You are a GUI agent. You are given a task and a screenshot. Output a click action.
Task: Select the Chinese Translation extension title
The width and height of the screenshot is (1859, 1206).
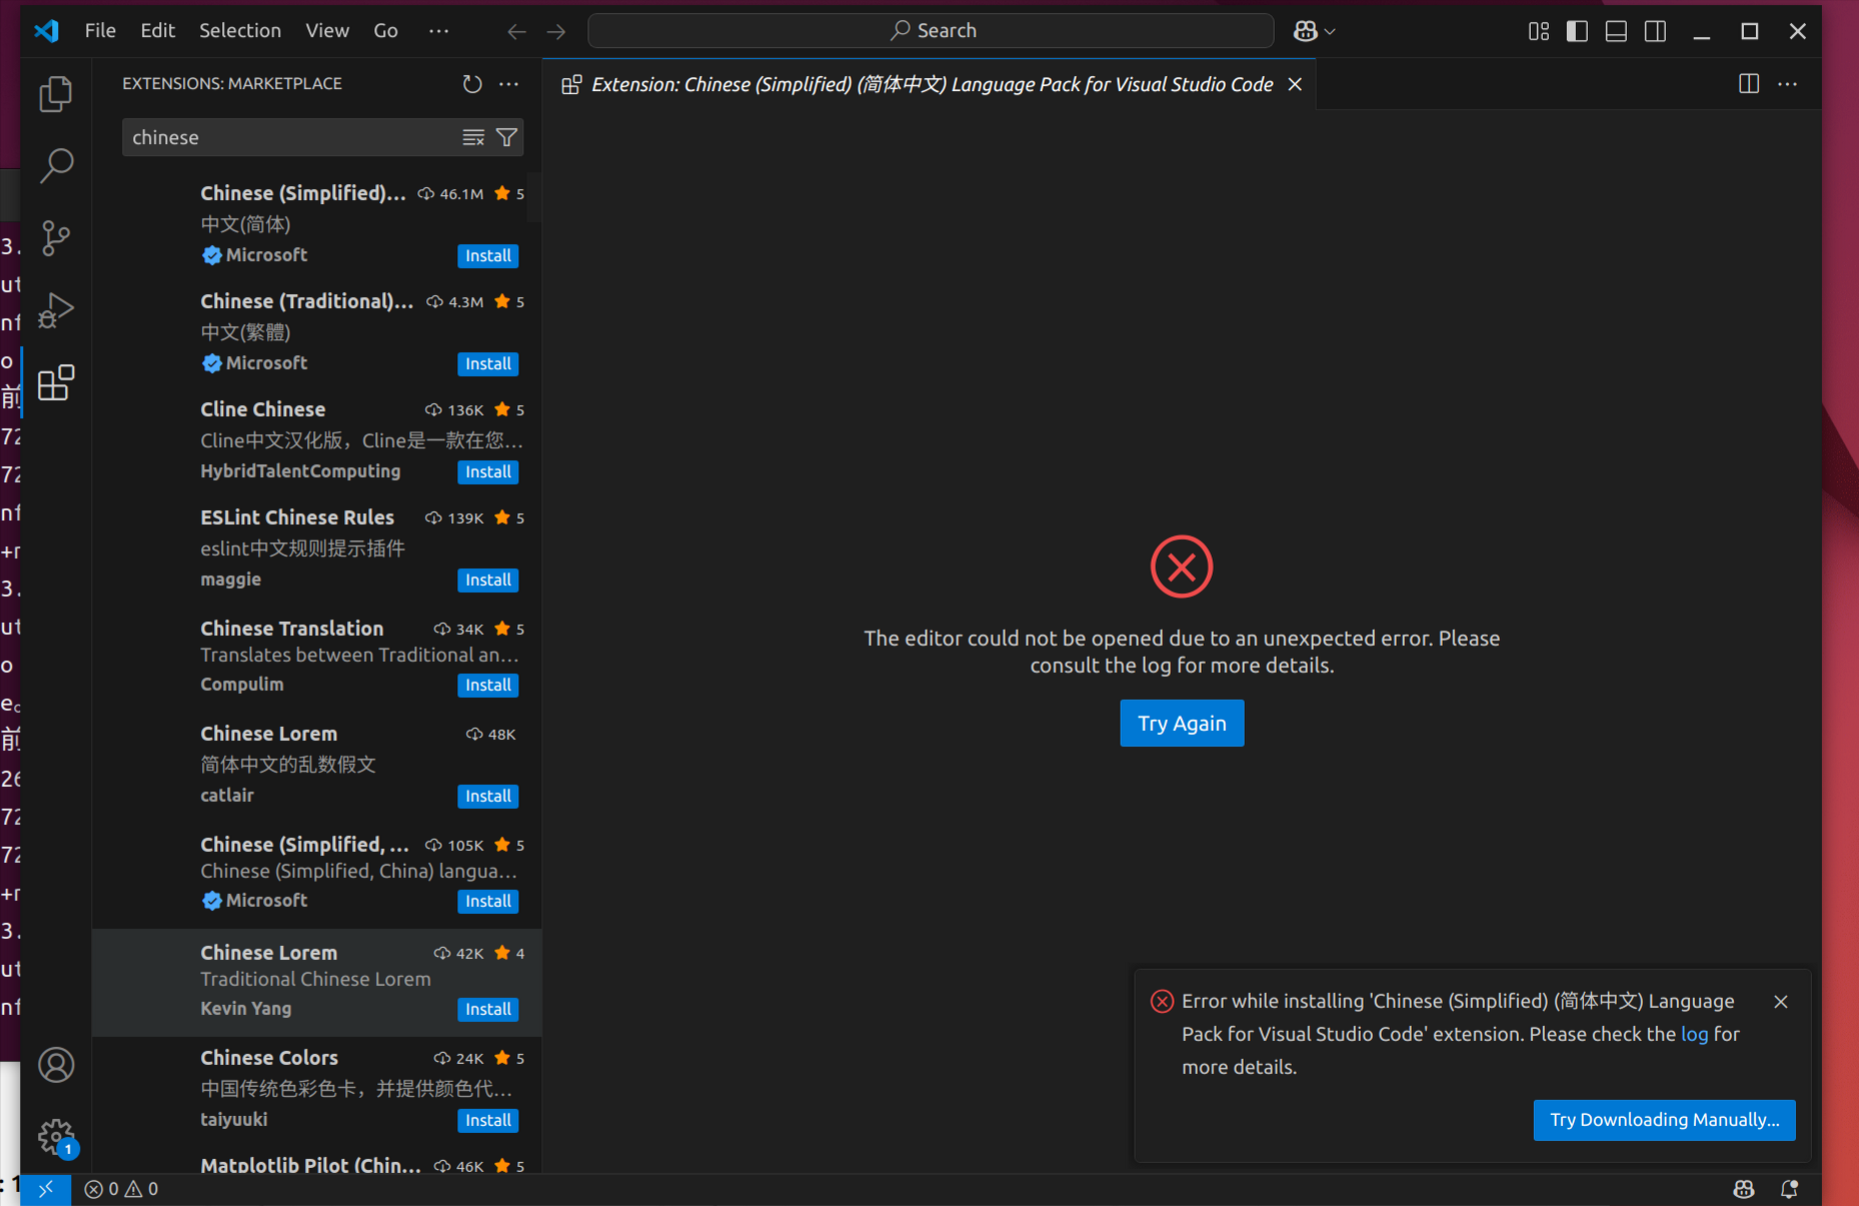point(292,628)
